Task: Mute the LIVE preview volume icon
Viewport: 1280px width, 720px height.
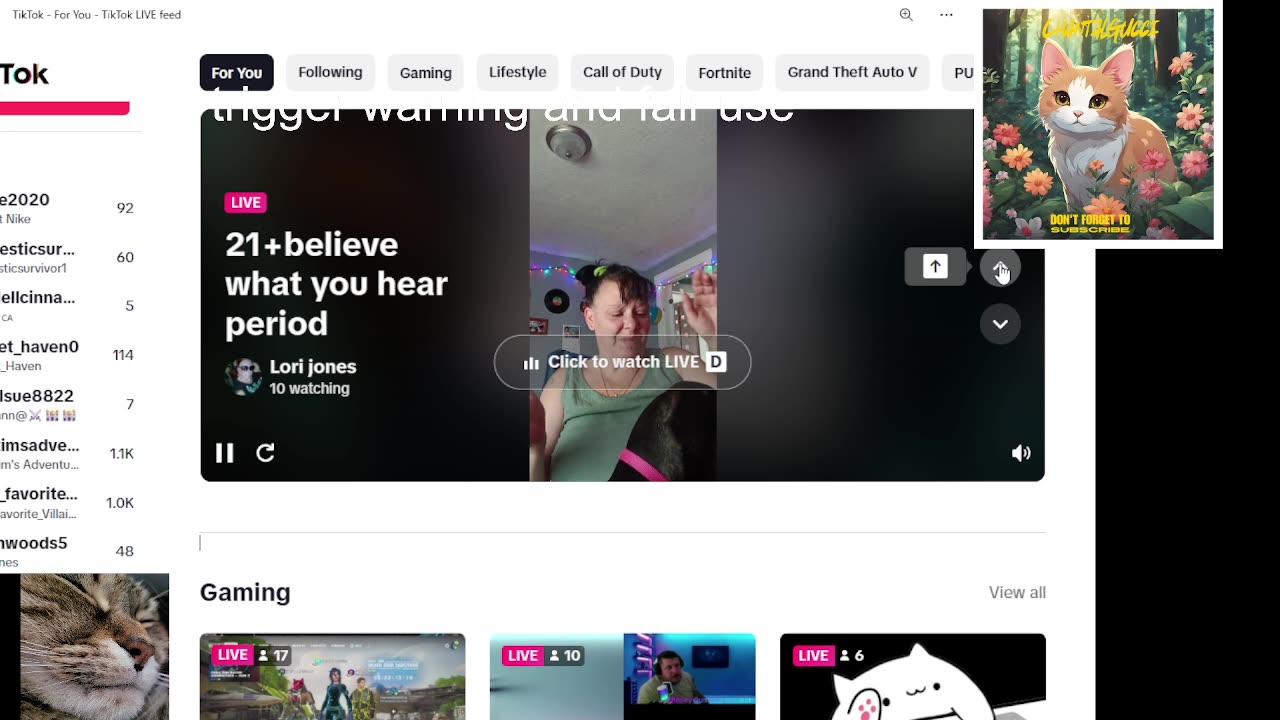Action: pos(1021,453)
